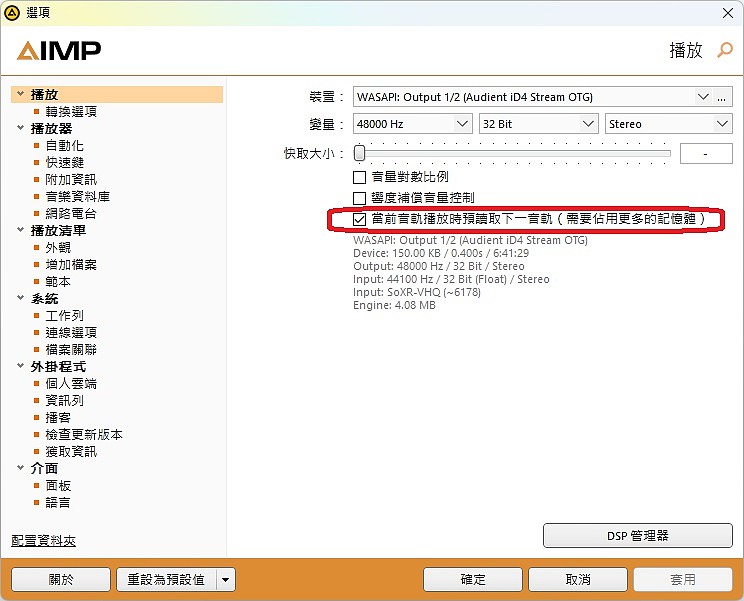Open the 48000 Hz sample rate dropdown

pos(462,124)
